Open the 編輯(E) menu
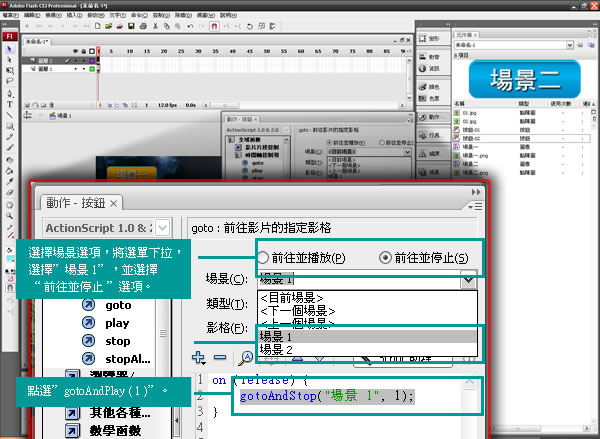600x439 pixels. coord(32,15)
